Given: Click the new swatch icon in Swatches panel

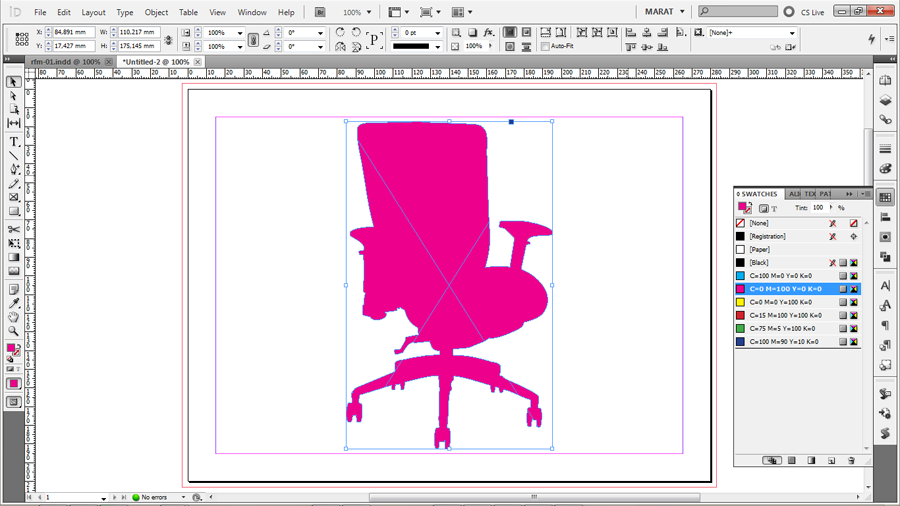Looking at the screenshot, I should [x=831, y=461].
